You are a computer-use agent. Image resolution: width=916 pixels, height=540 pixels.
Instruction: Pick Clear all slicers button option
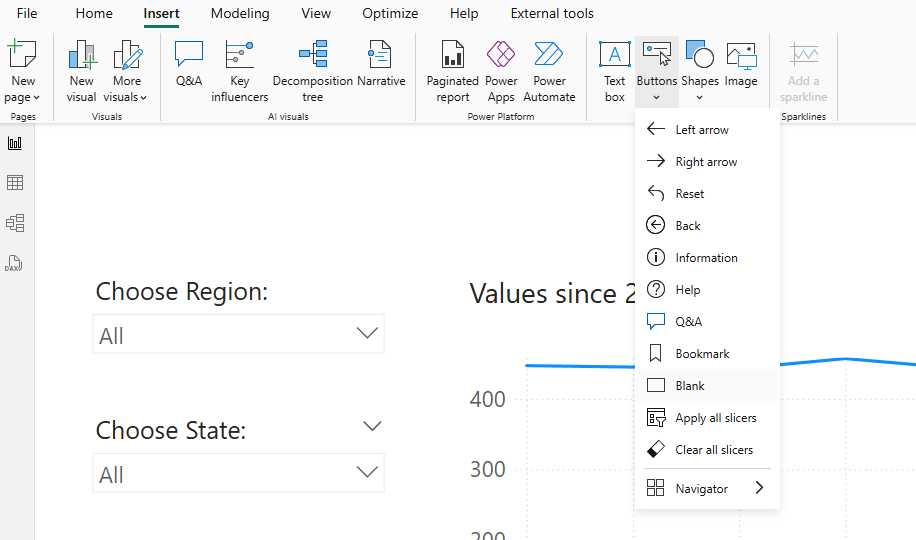tap(713, 450)
